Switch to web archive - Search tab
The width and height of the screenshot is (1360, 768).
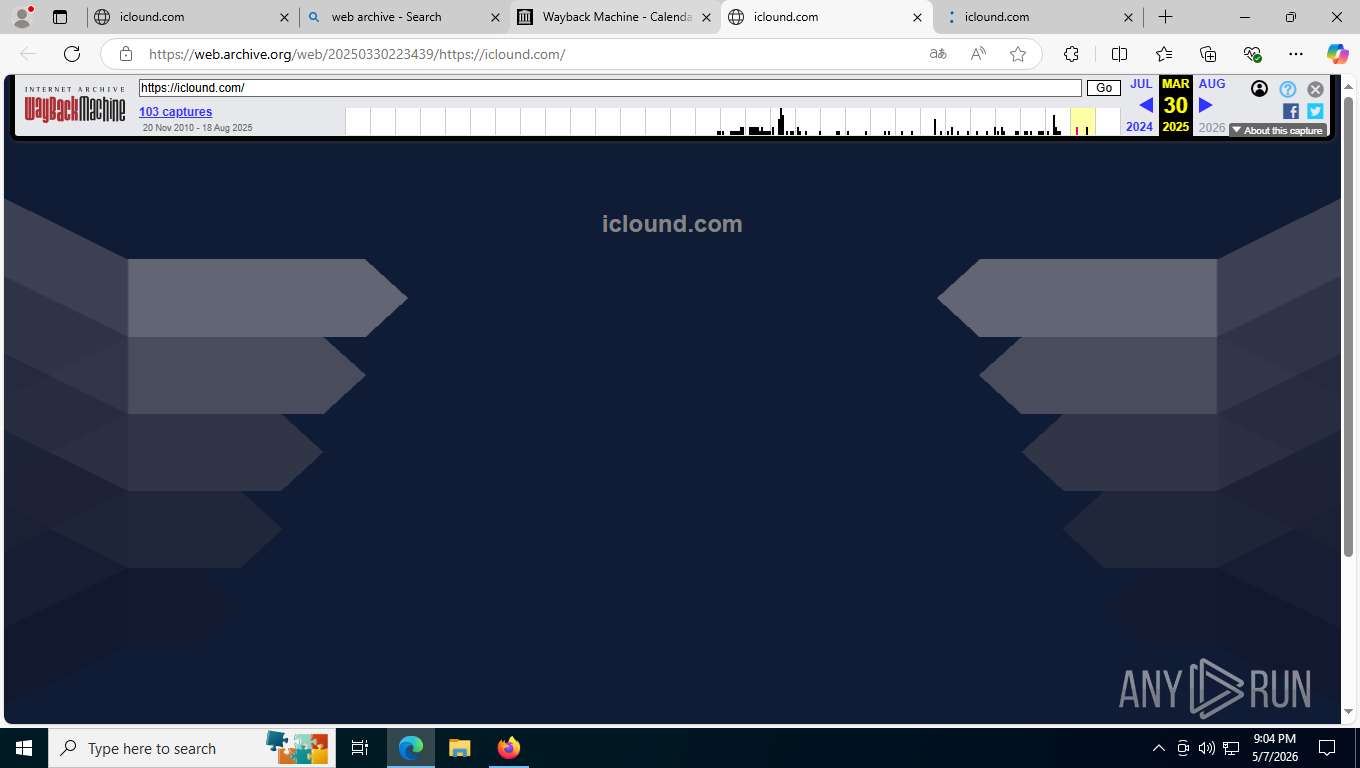403,17
